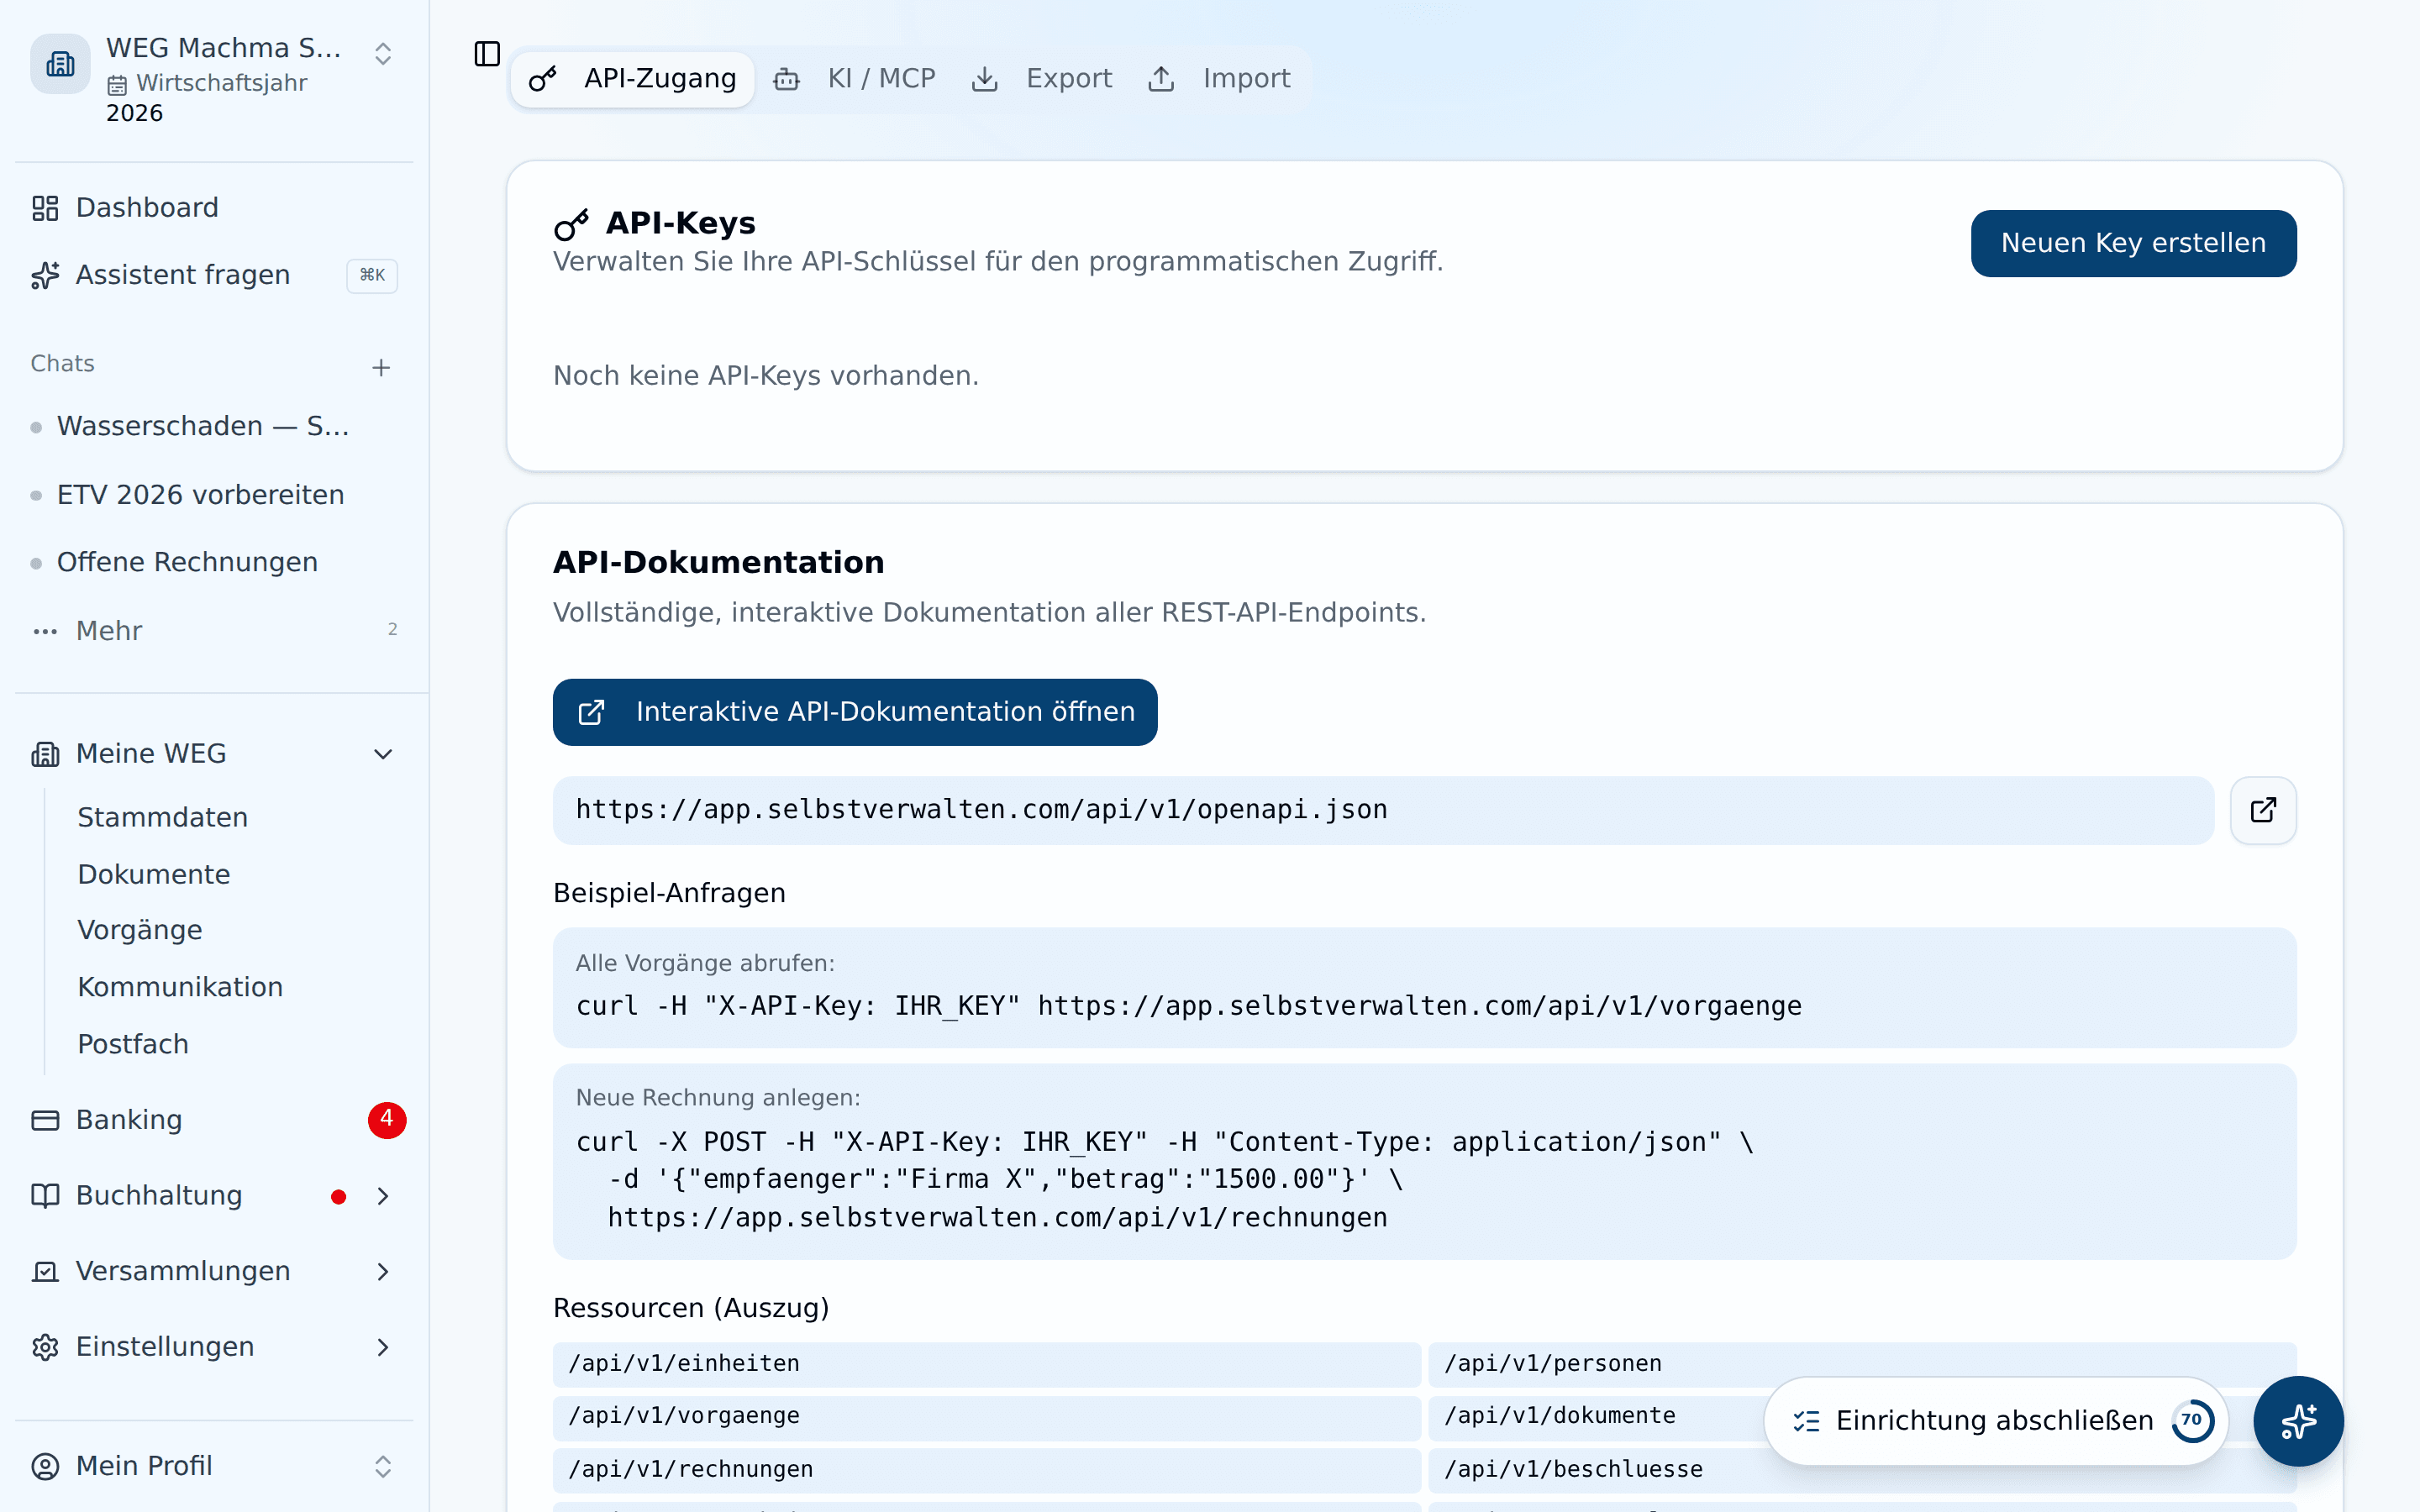Switch to the Import tab
The width and height of the screenshot is (2420, 1512).
(1219, 79)
